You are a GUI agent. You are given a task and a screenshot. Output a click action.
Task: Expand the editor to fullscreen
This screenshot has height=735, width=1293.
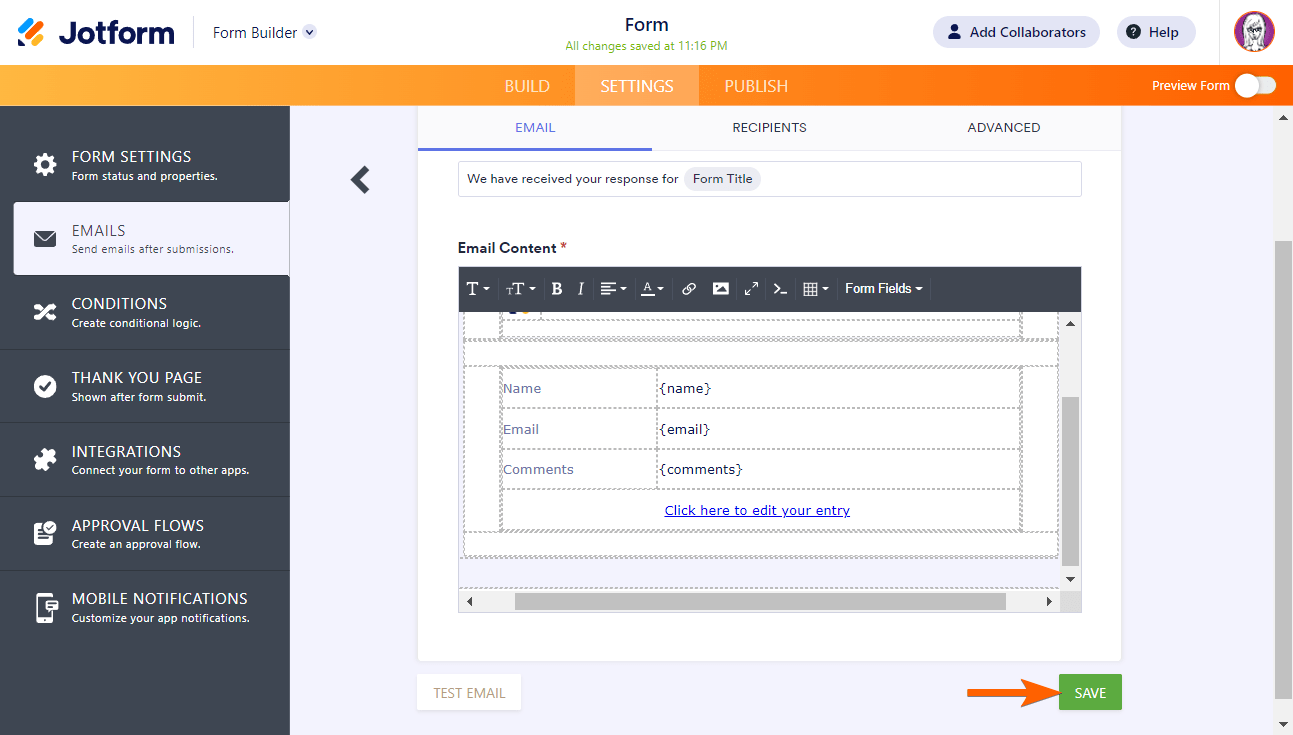tap(751, 289)
